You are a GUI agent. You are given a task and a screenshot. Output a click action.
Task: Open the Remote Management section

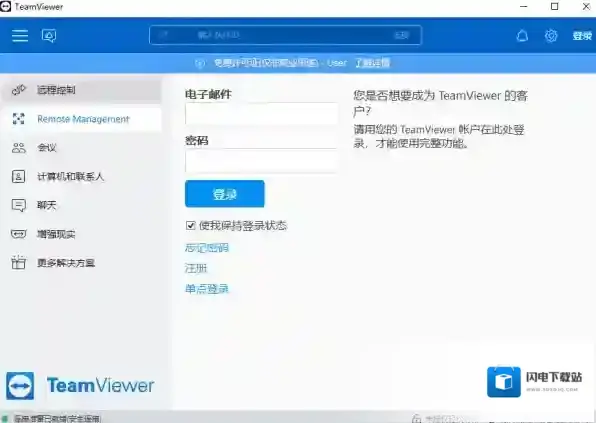81,119
